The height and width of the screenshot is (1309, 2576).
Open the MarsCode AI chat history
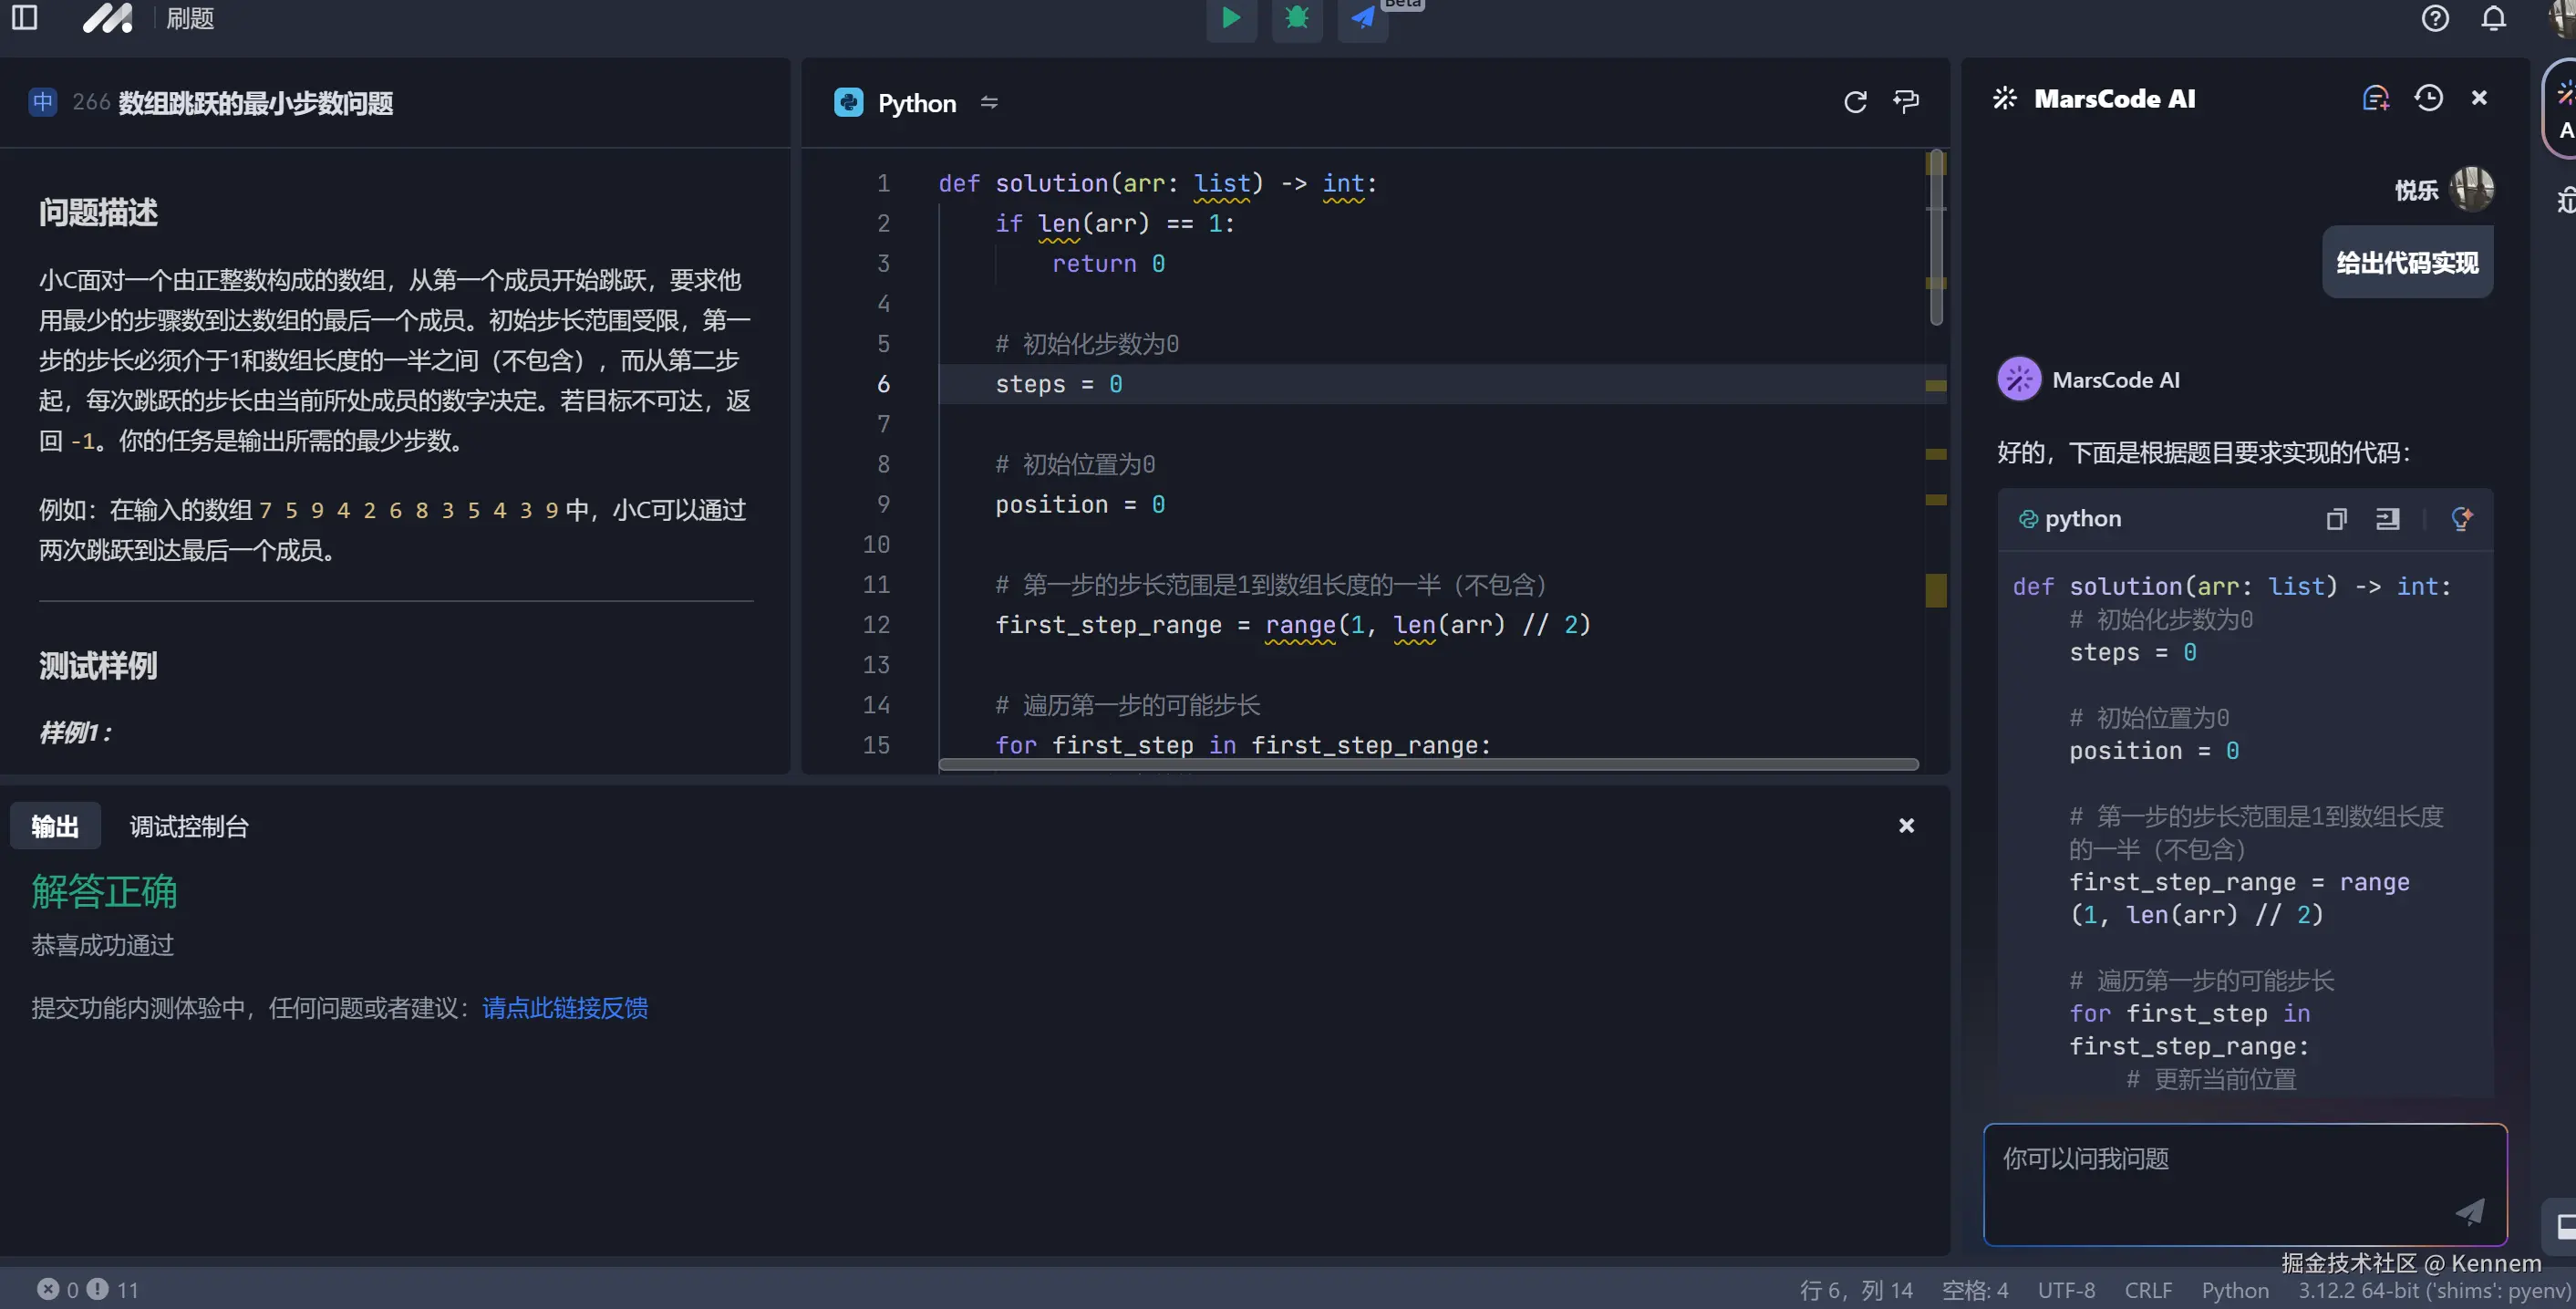pos(2428,98)
